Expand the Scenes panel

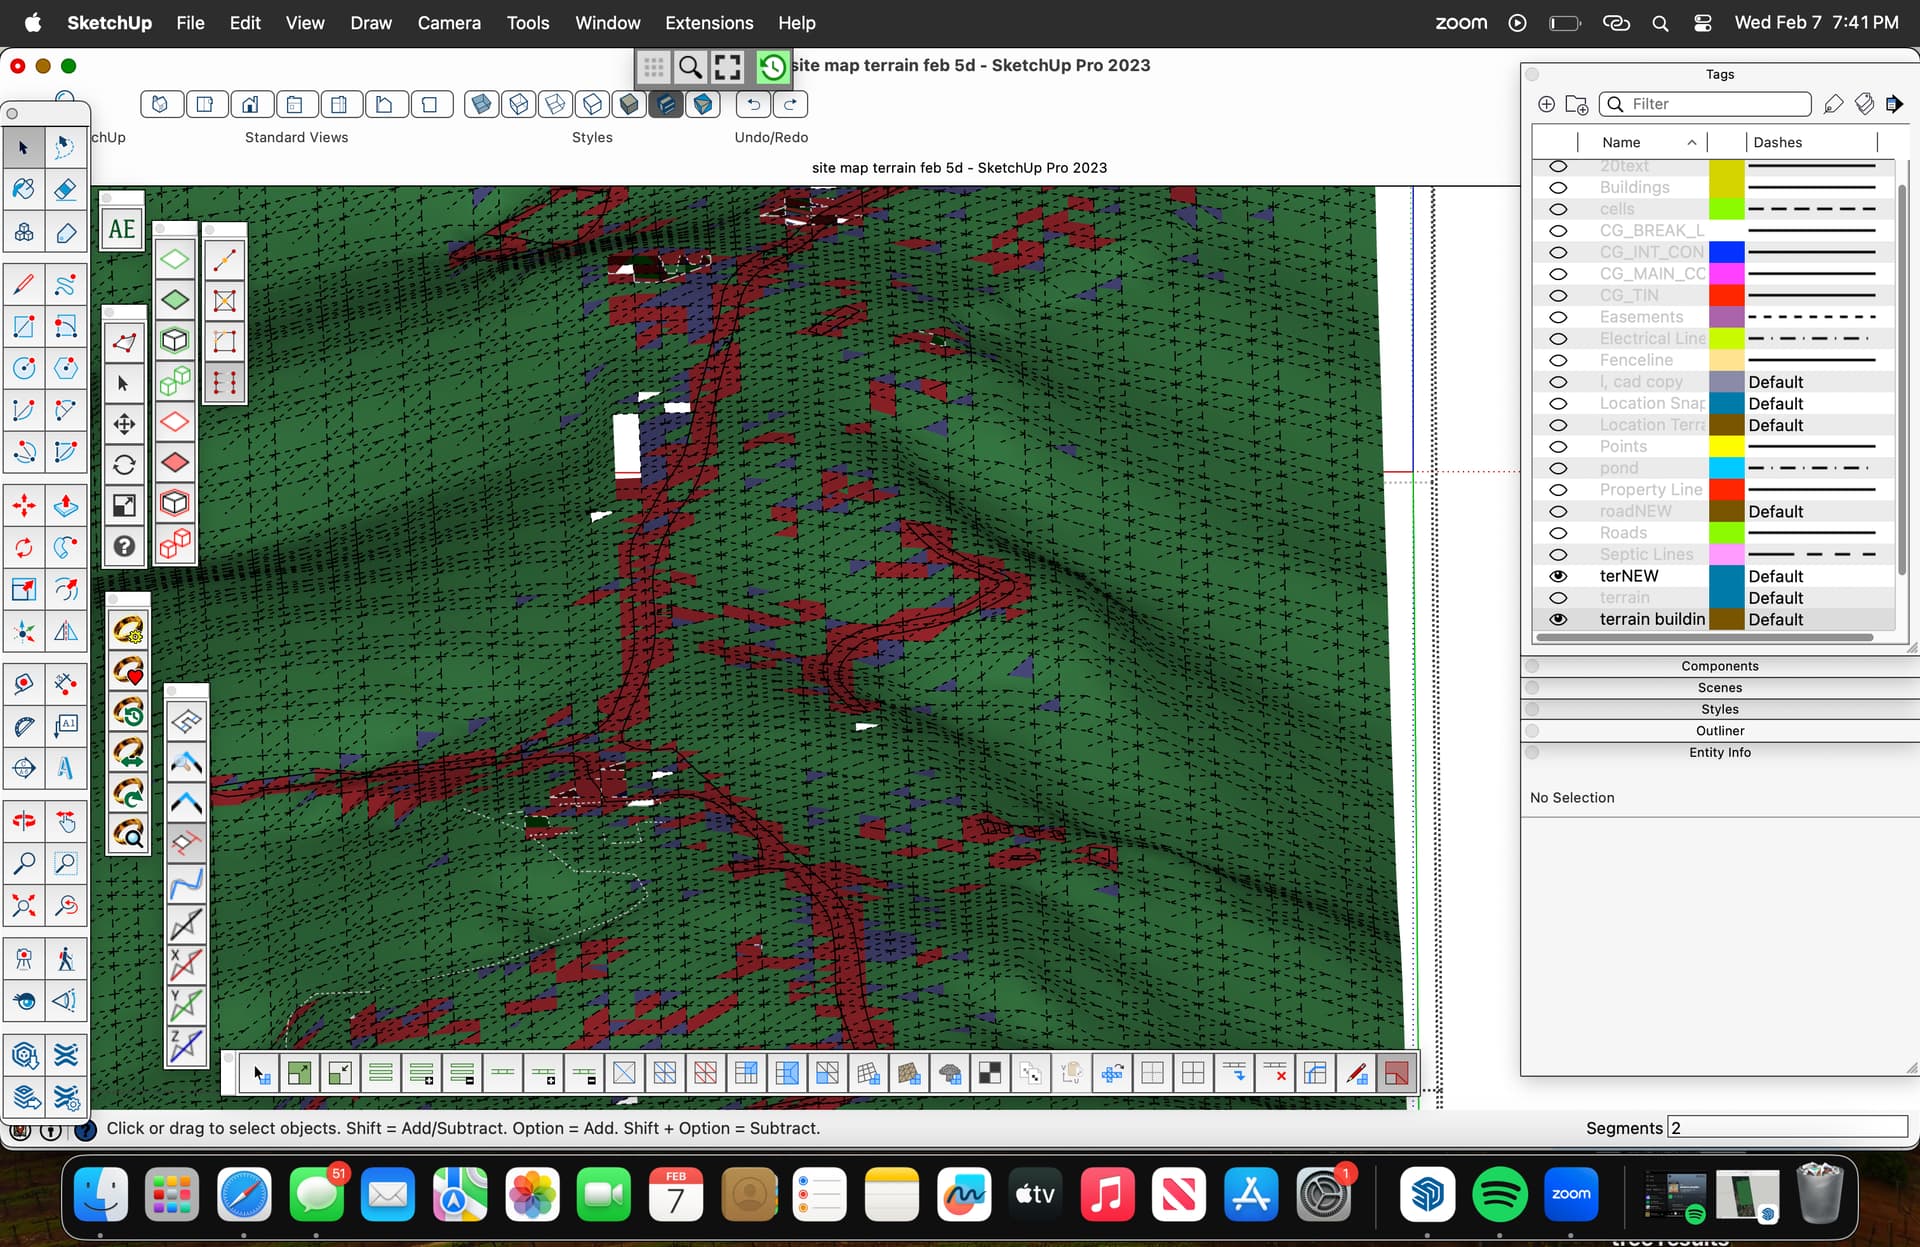point(1718,687)
